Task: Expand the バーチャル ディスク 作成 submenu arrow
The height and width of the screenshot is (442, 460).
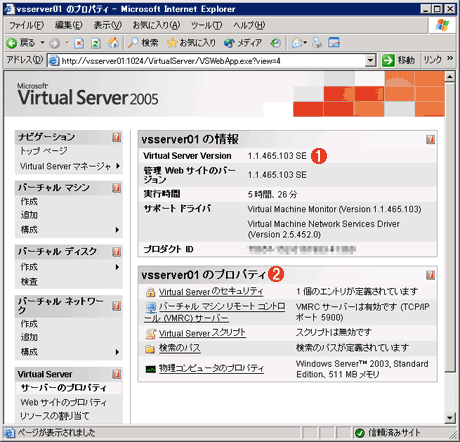Action: pos(117,267)
